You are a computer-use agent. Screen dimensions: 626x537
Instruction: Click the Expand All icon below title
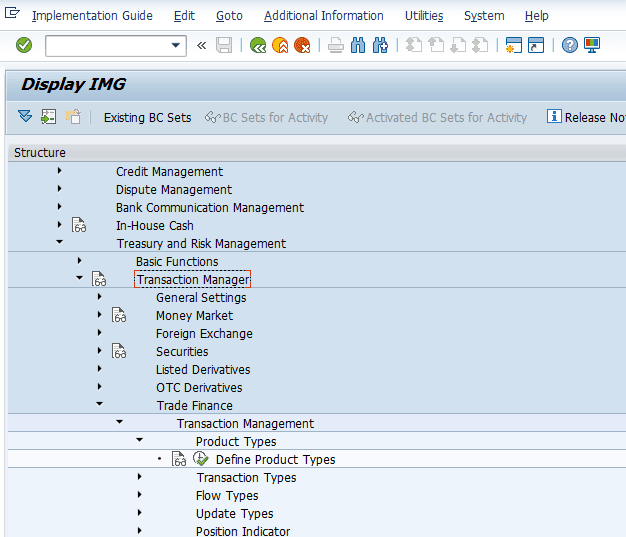point(25,117)
